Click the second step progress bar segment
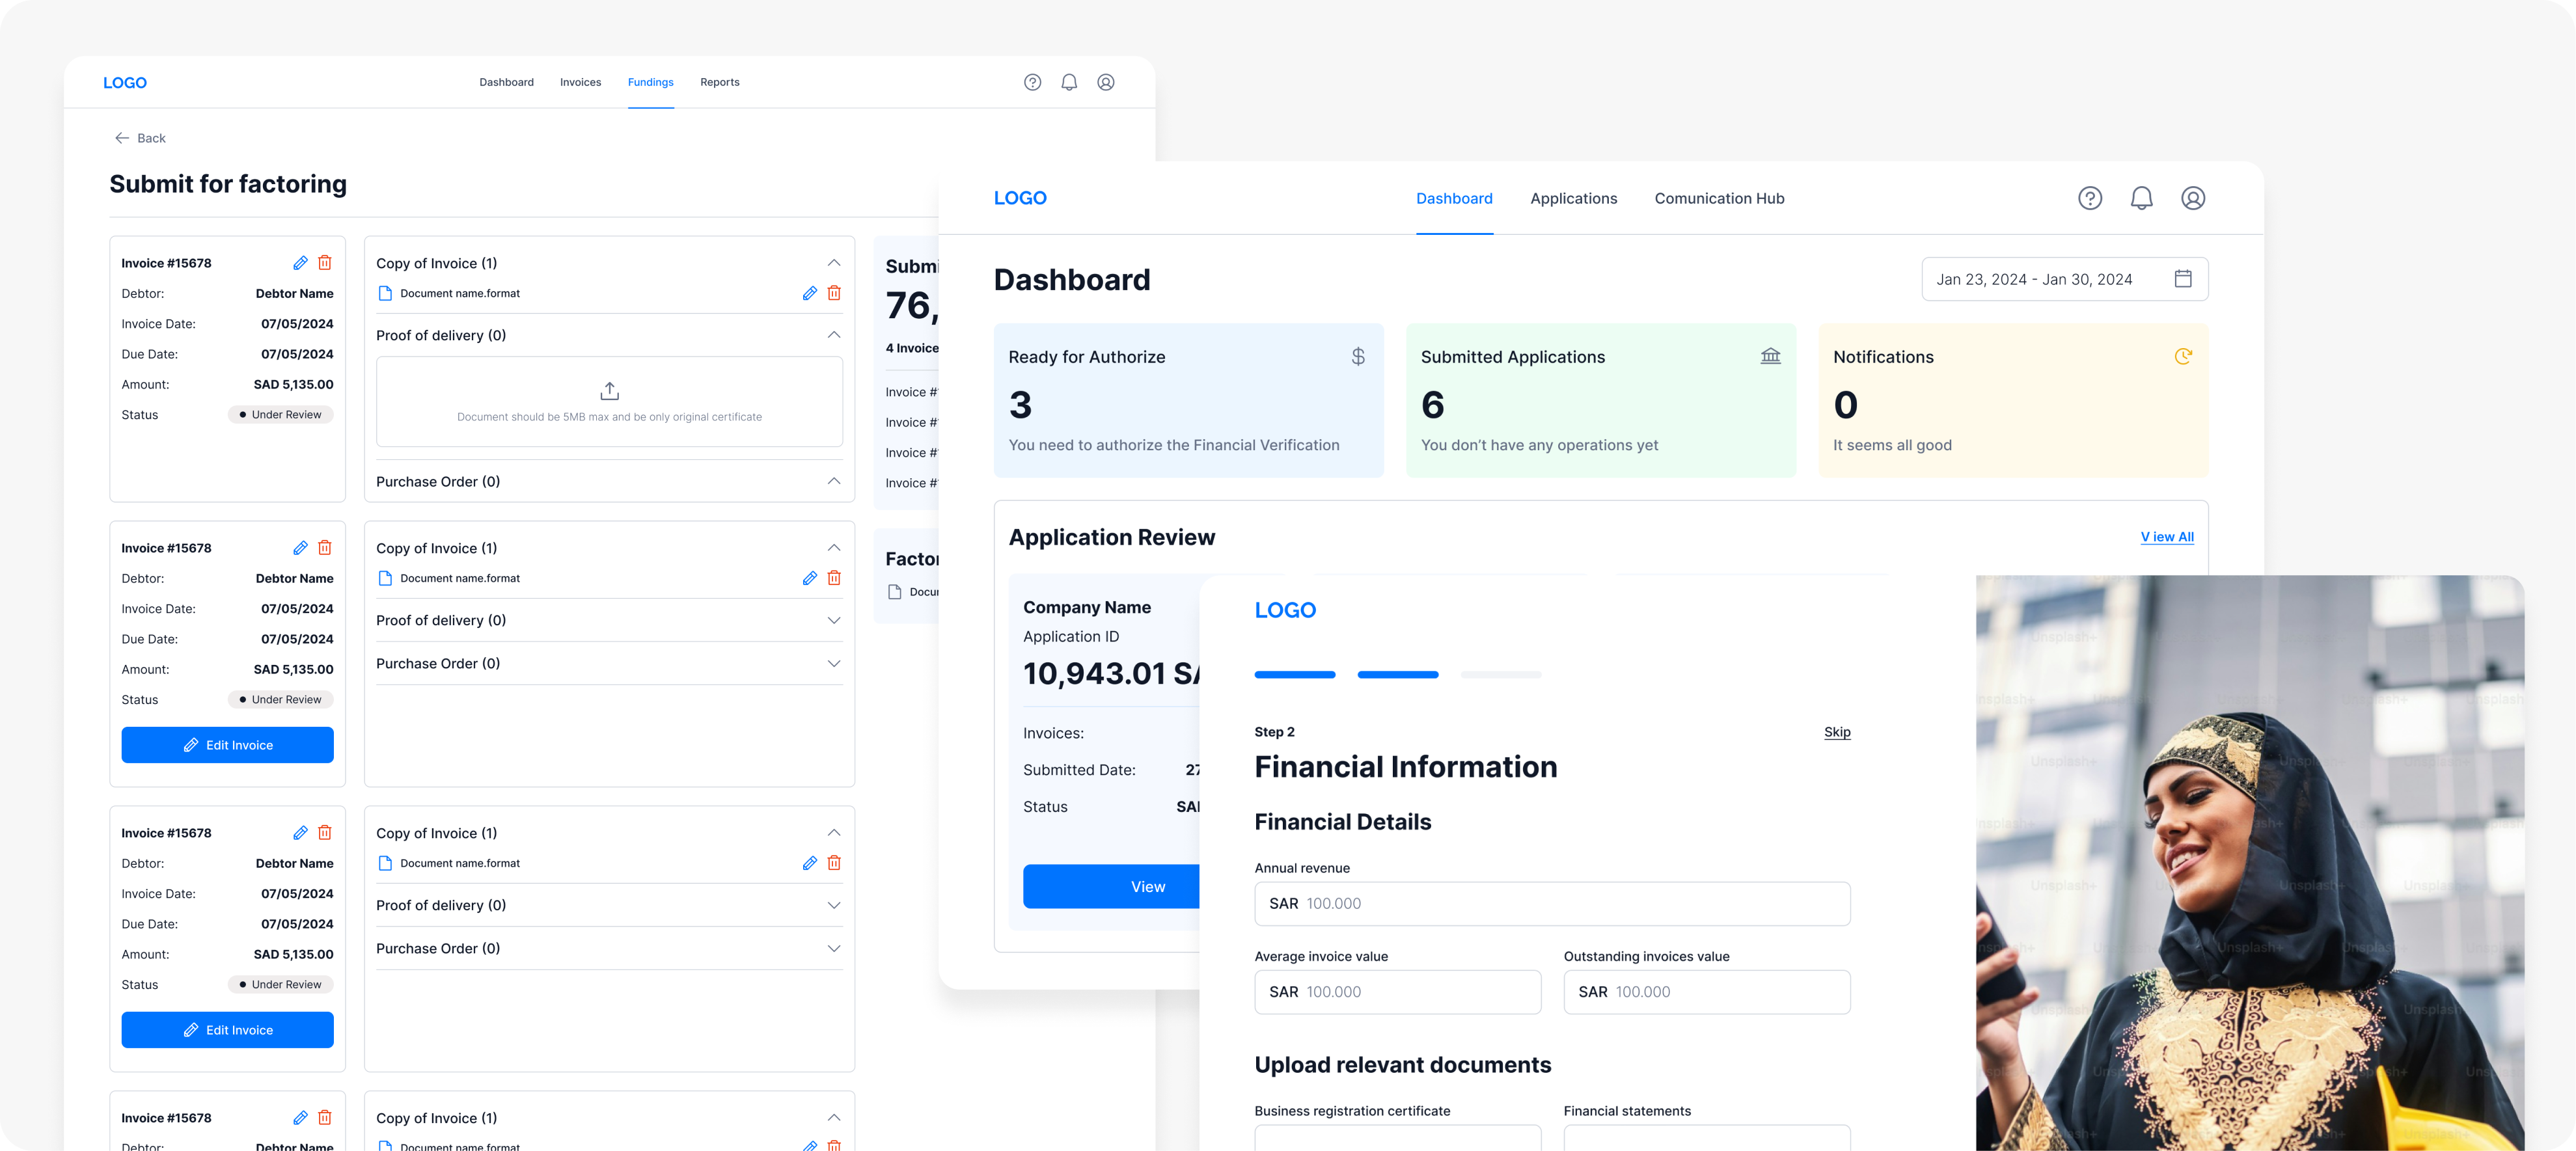This screenshot has width=2576, height=1151. (1397, 674)
